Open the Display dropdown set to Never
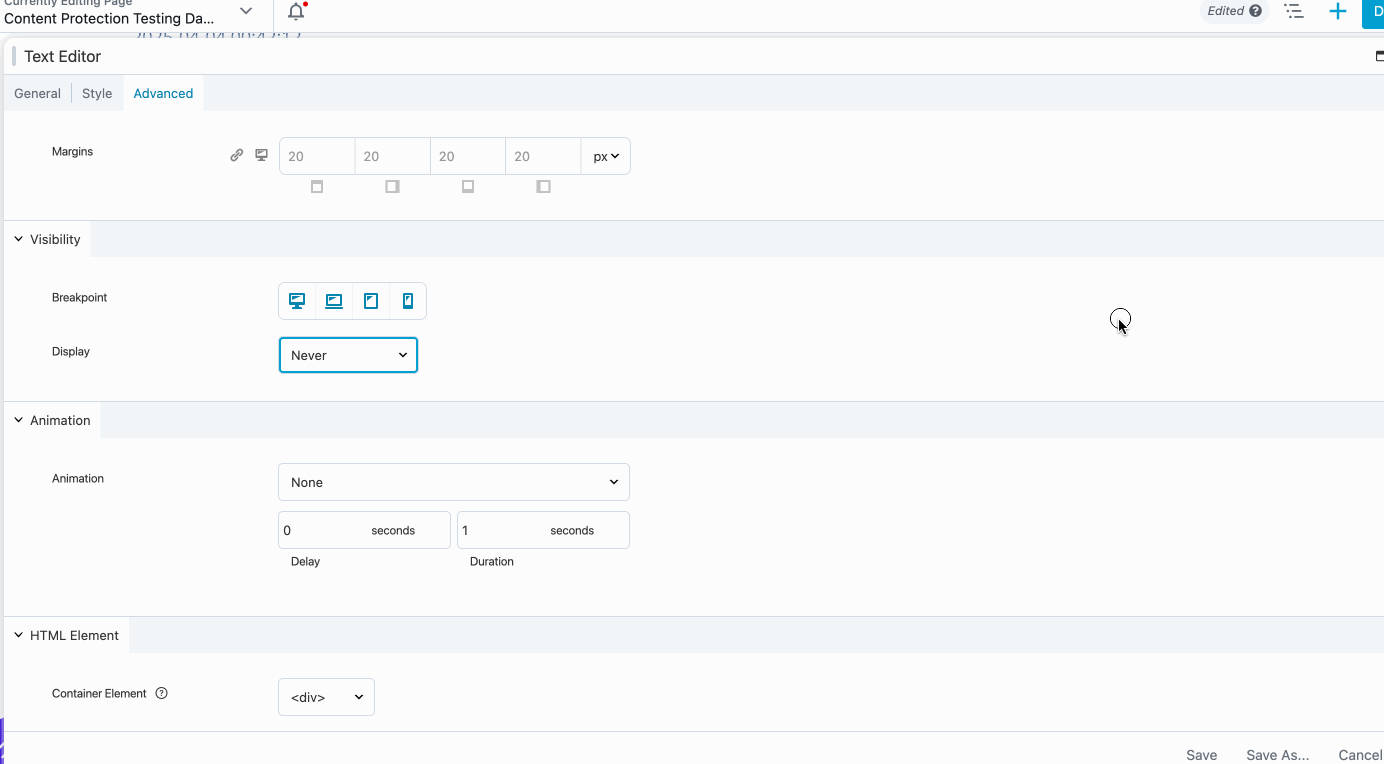Image resolution: width=1384 pixels, height=764 pixels. click(348, 355)
